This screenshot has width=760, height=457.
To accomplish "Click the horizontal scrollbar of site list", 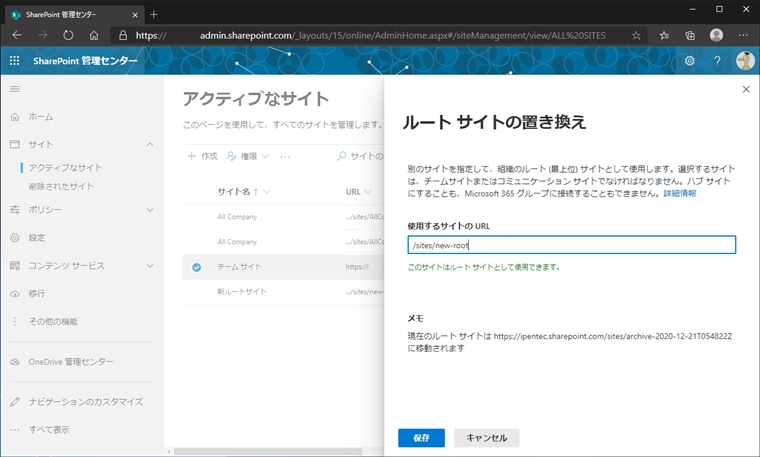I will 268,451.
